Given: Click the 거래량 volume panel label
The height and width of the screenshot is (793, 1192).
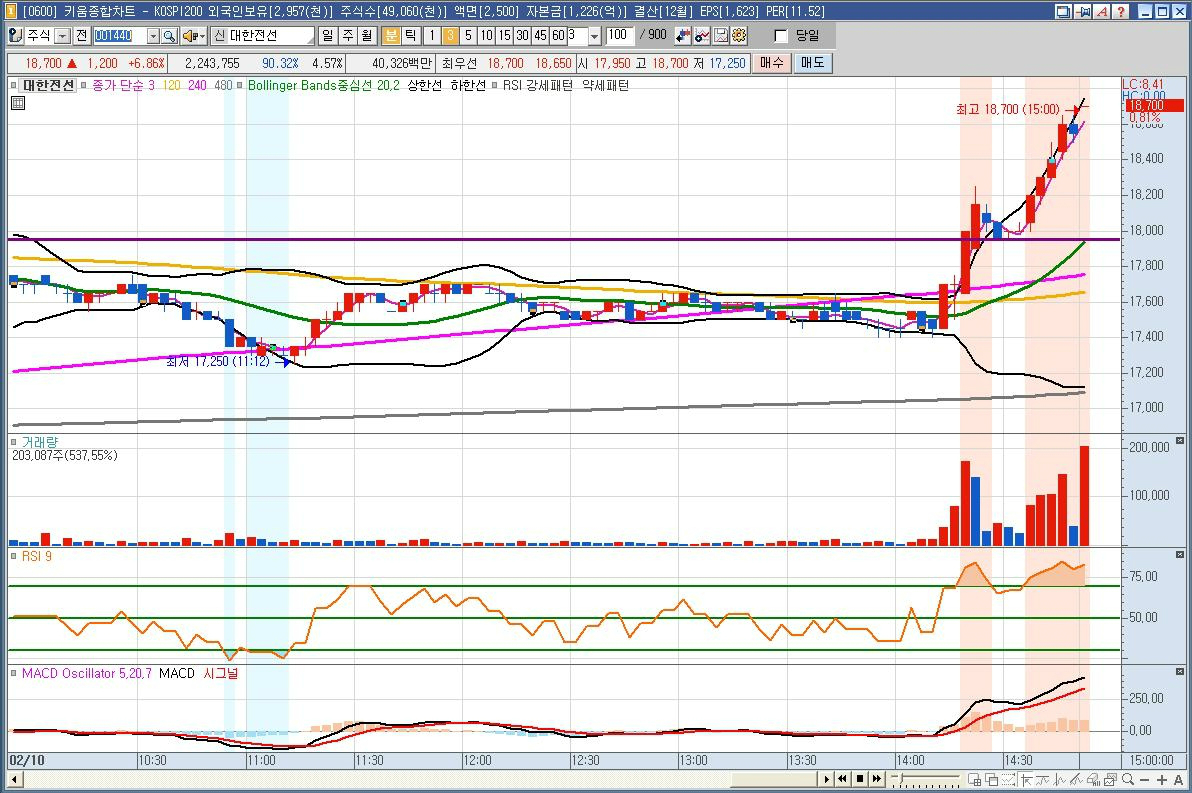Looking at the screenshot, I should (x=40, y=442).
